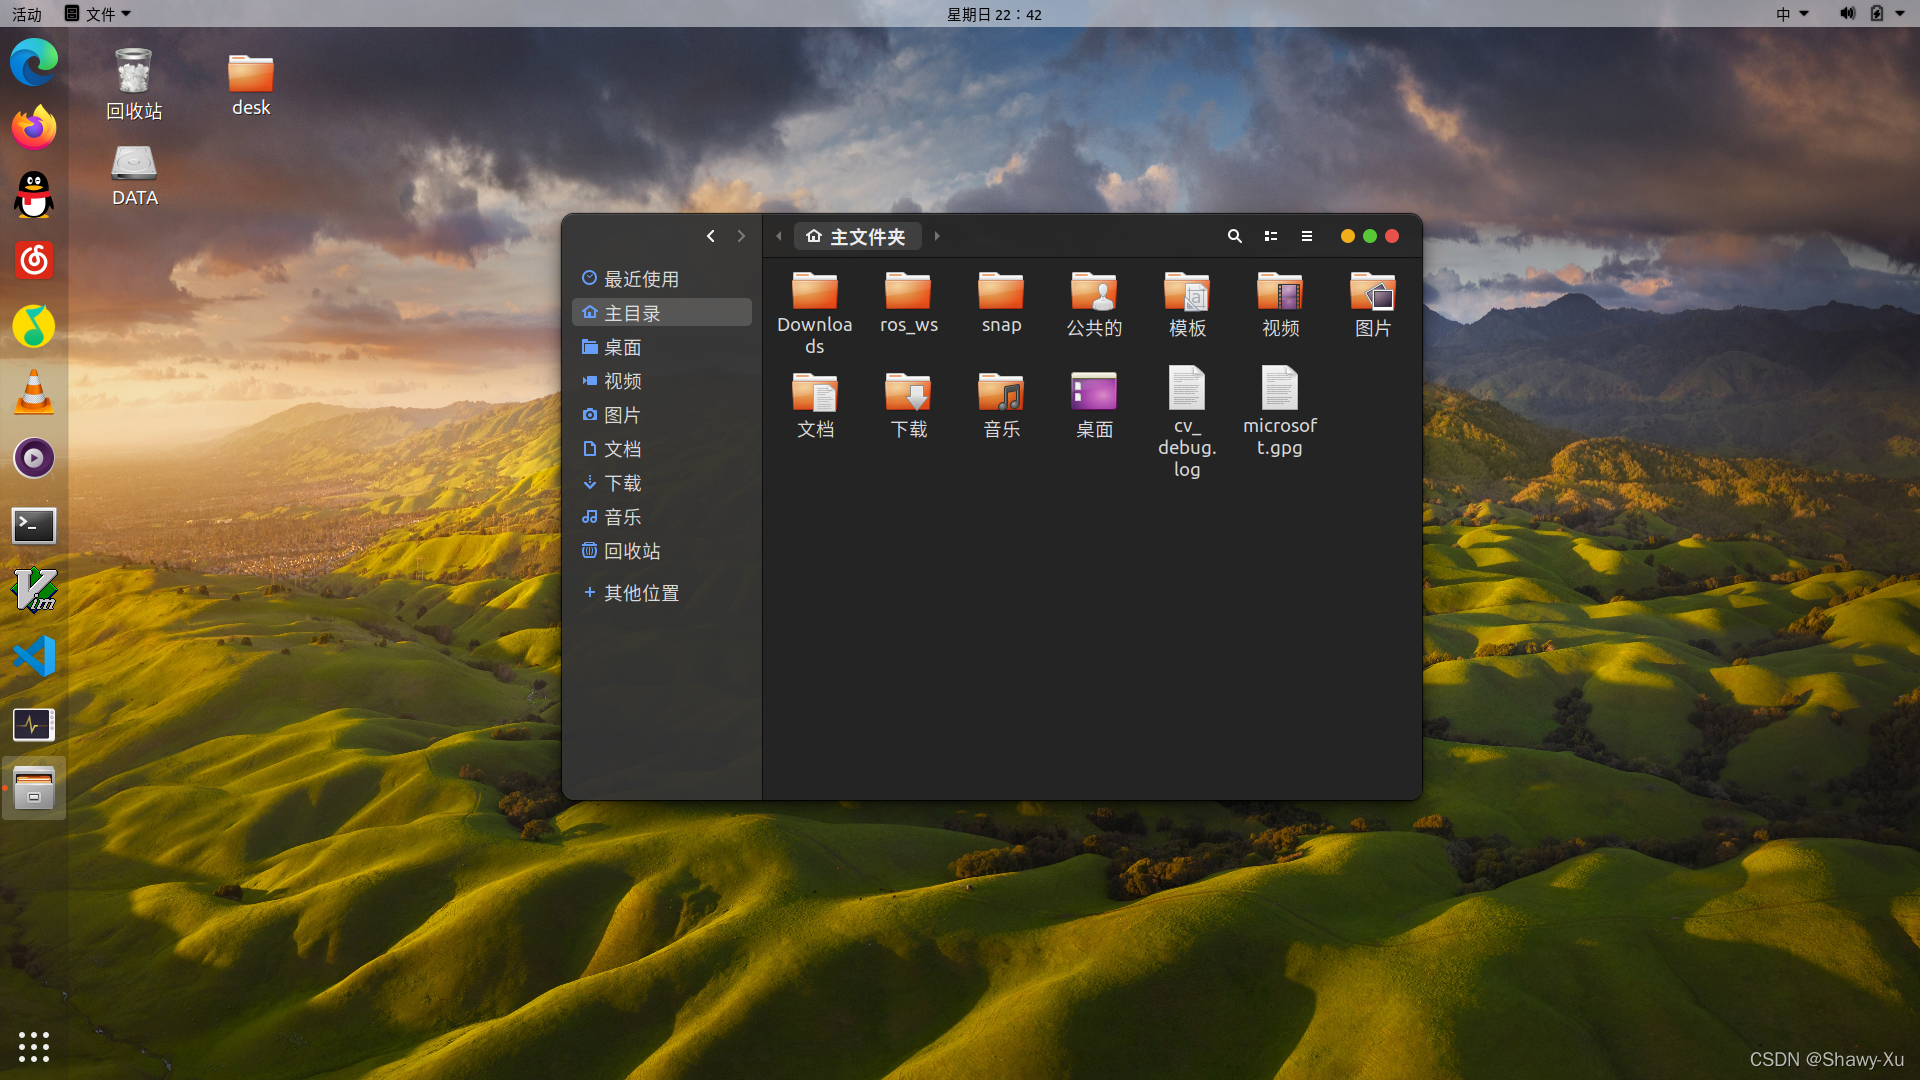Open 其他位置 in the sidebar

pyautogui.click(x=662, y=592)
